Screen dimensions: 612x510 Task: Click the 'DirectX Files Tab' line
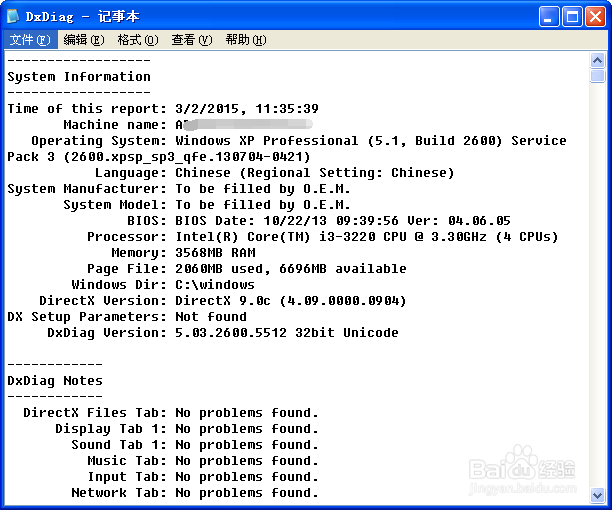coord(171,412)
